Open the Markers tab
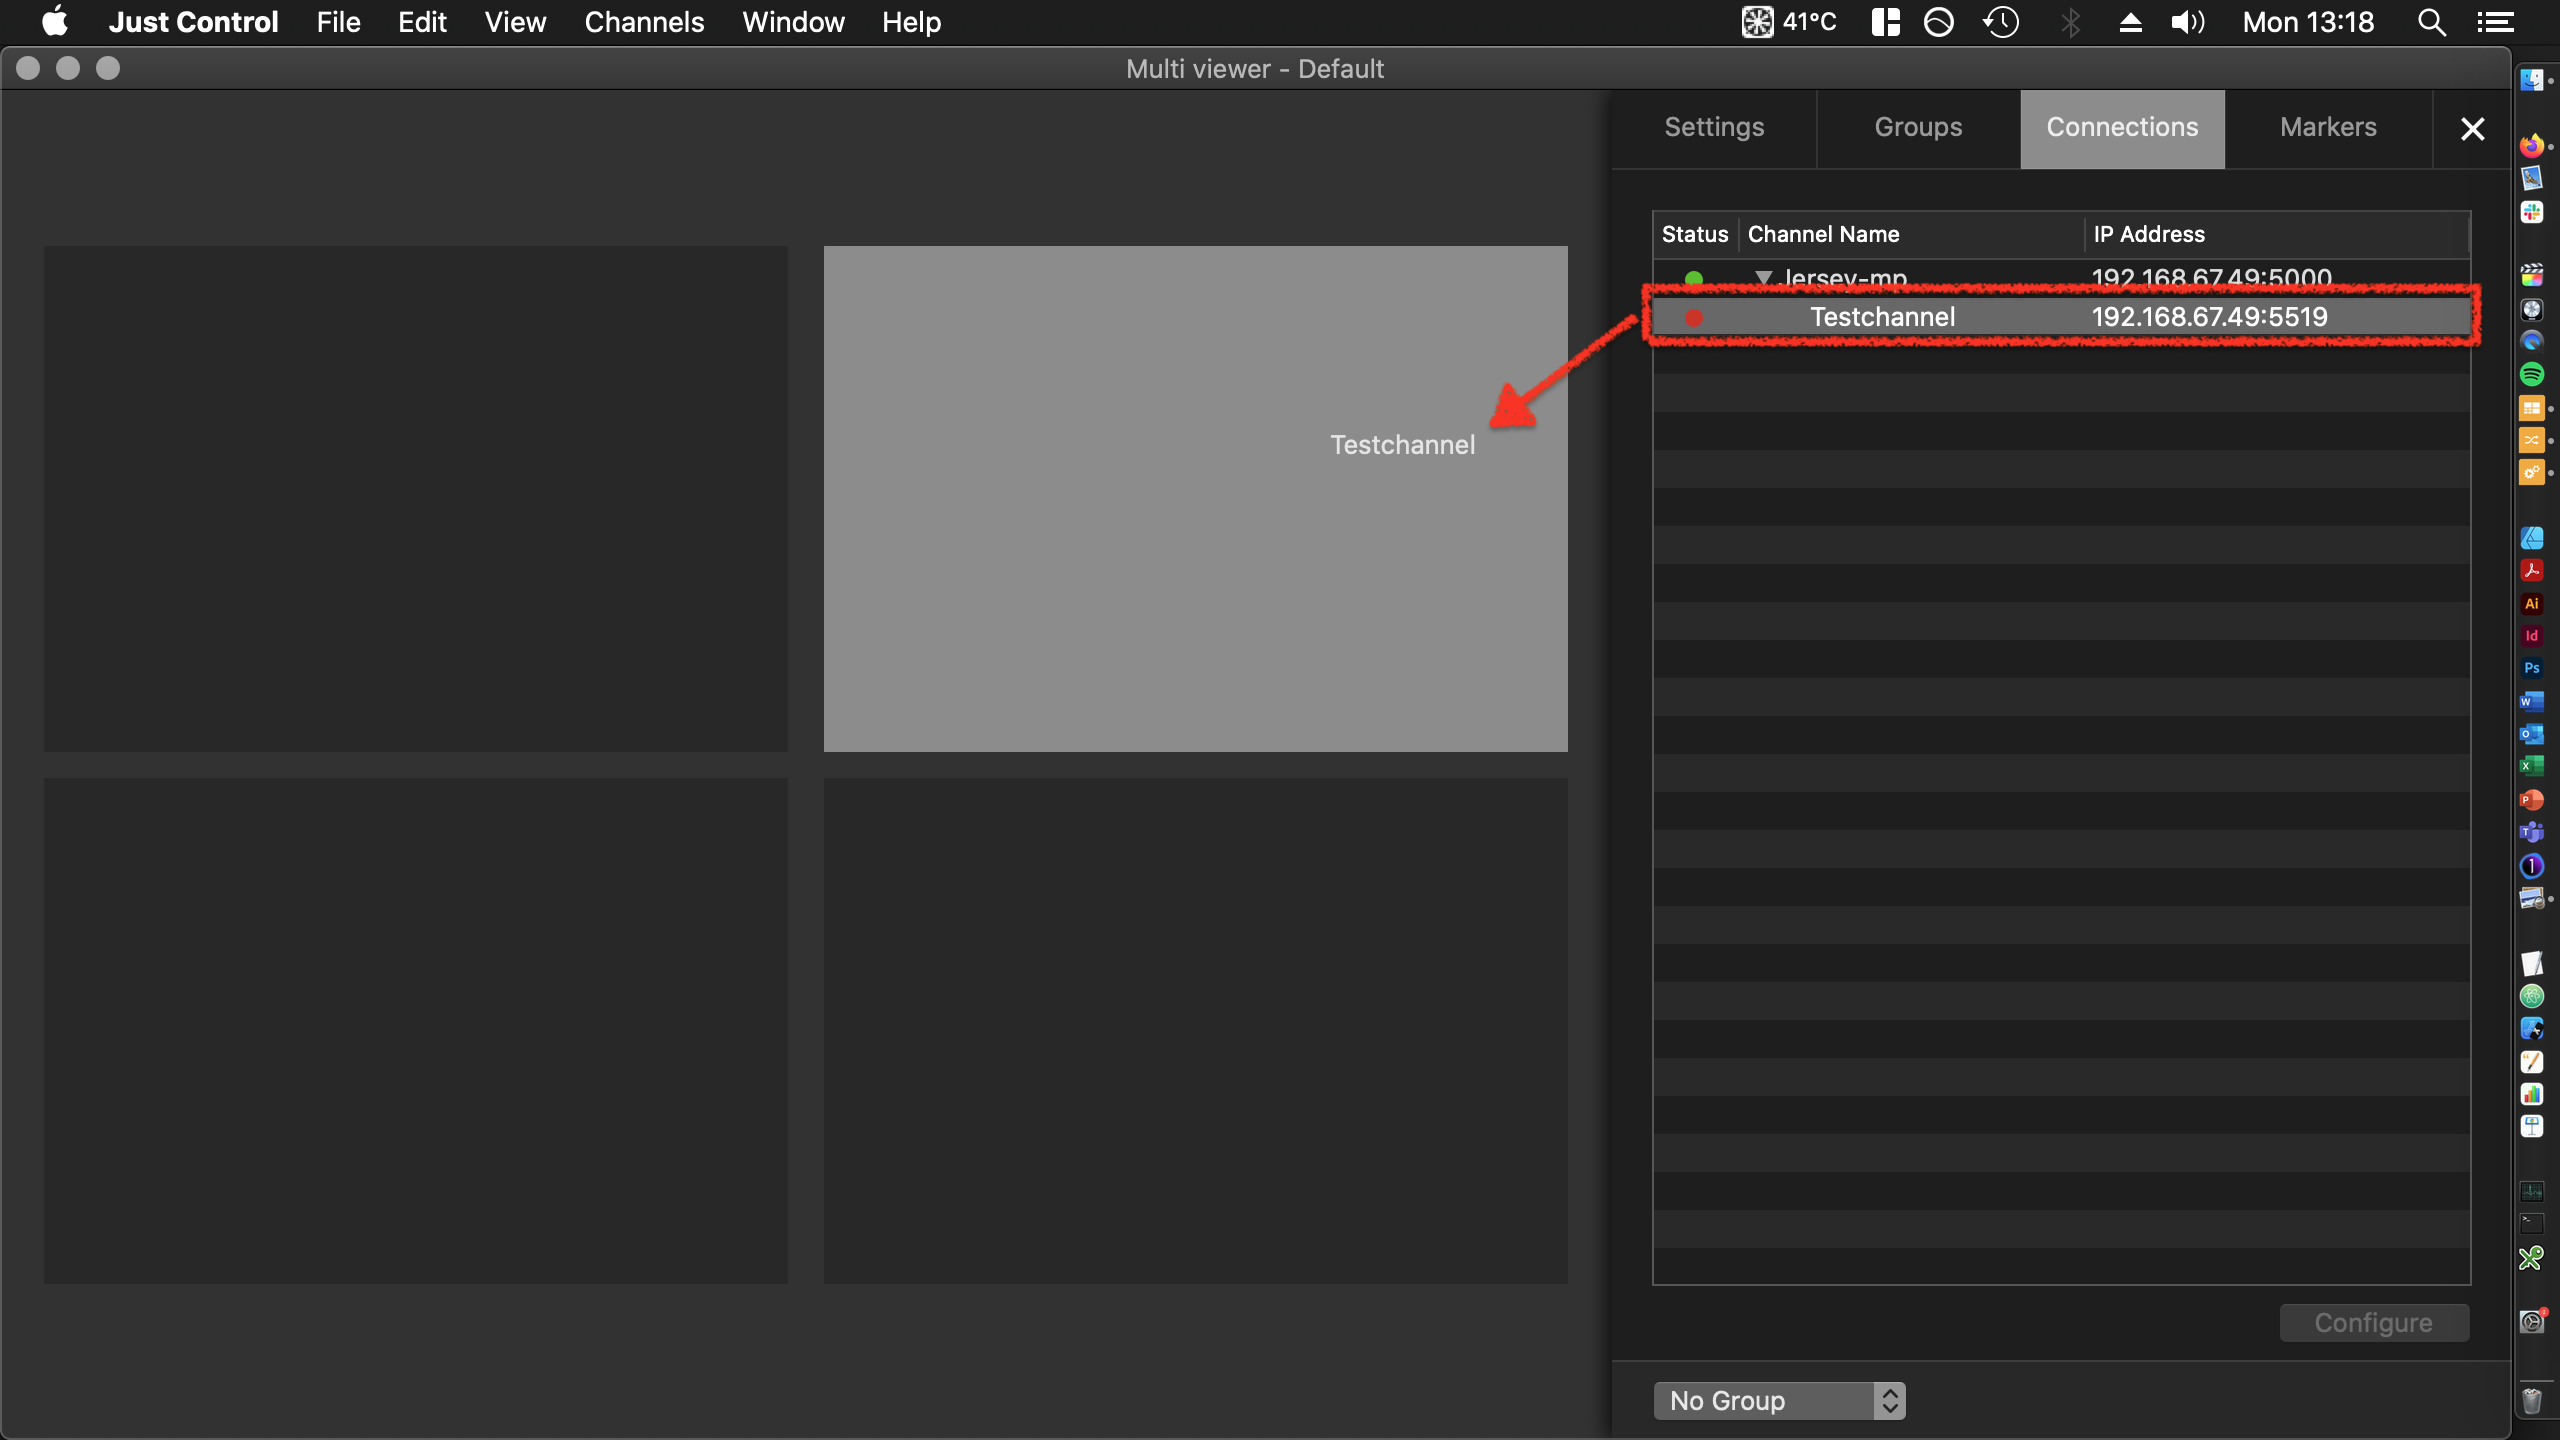This screenshot has width=2560, height=1440. click(2328, 128)
